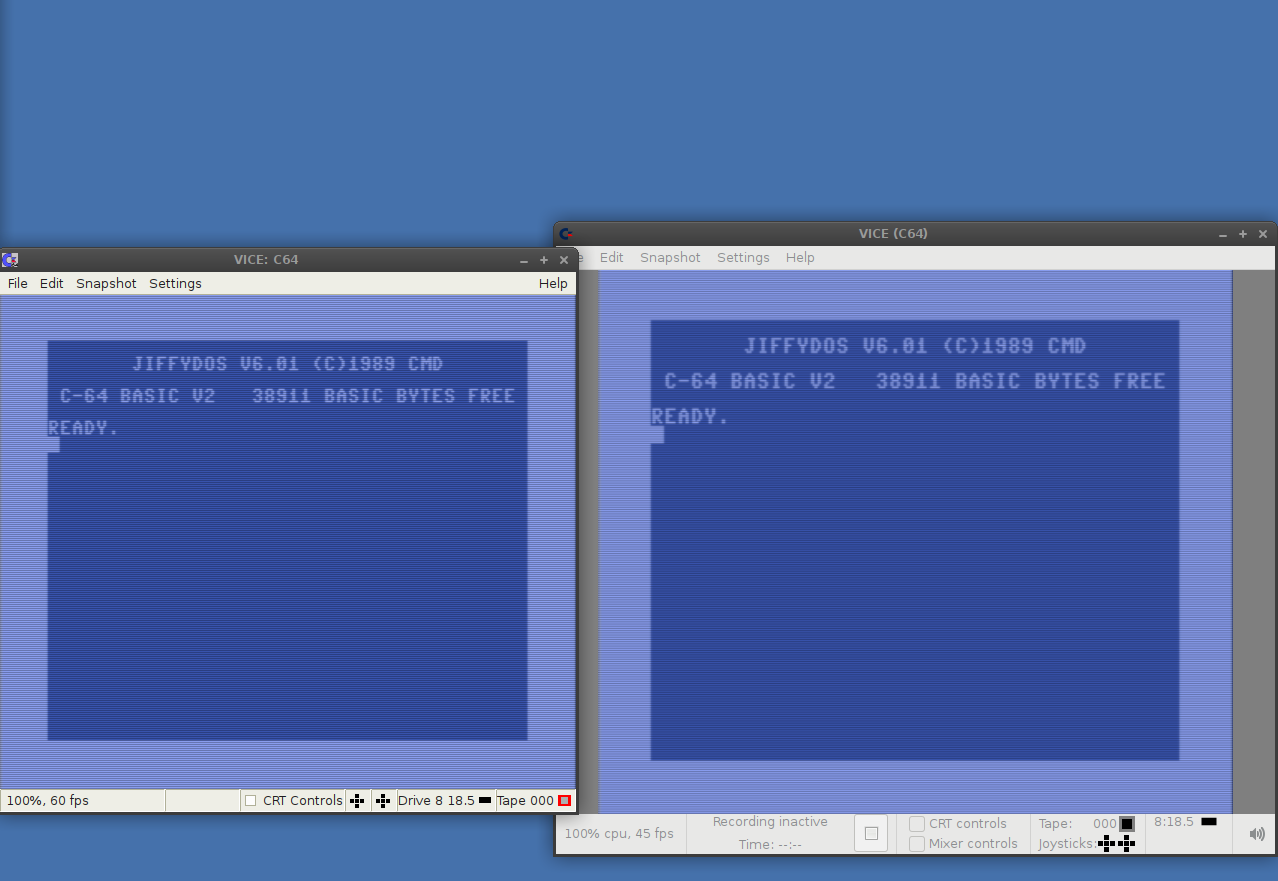
Task: Click '100% cpu, 45 fps' status text
Action: (x=619, y=834)
